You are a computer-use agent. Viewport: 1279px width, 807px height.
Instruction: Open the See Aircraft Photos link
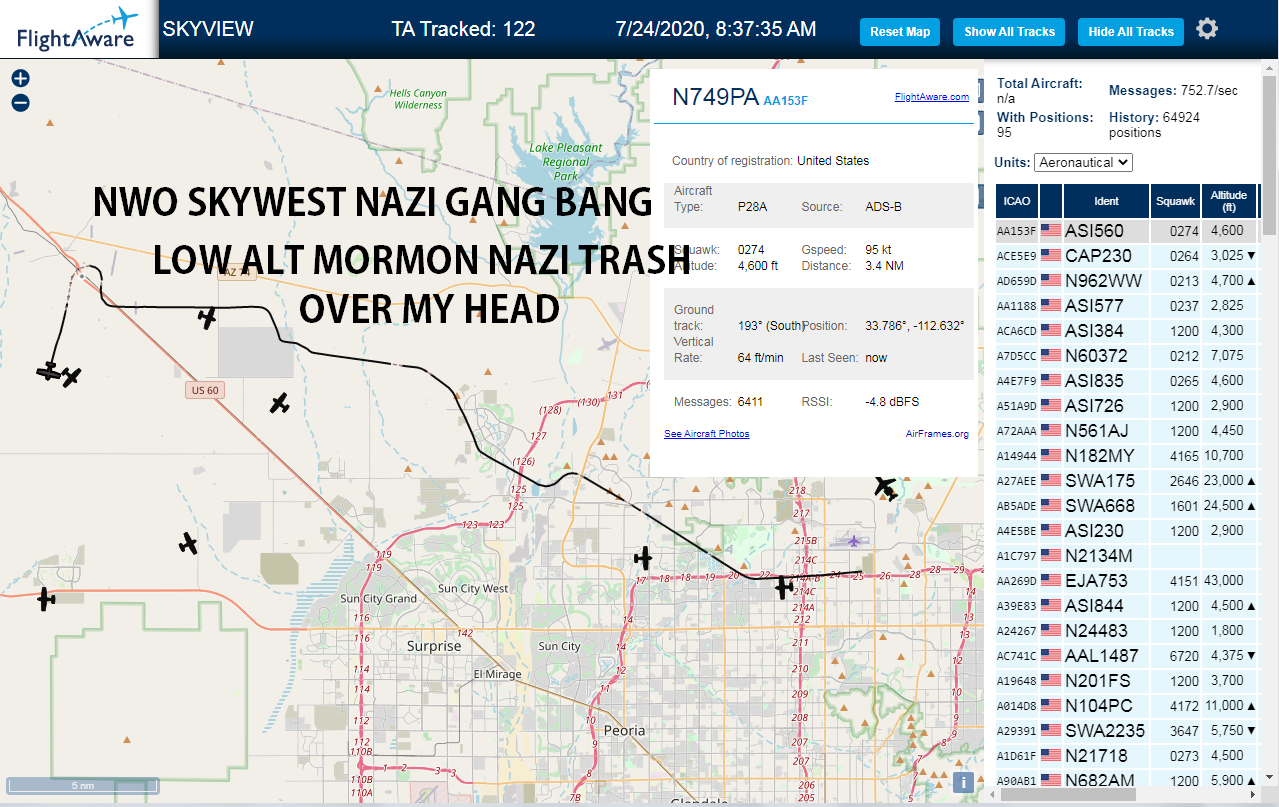pos(706,433)
